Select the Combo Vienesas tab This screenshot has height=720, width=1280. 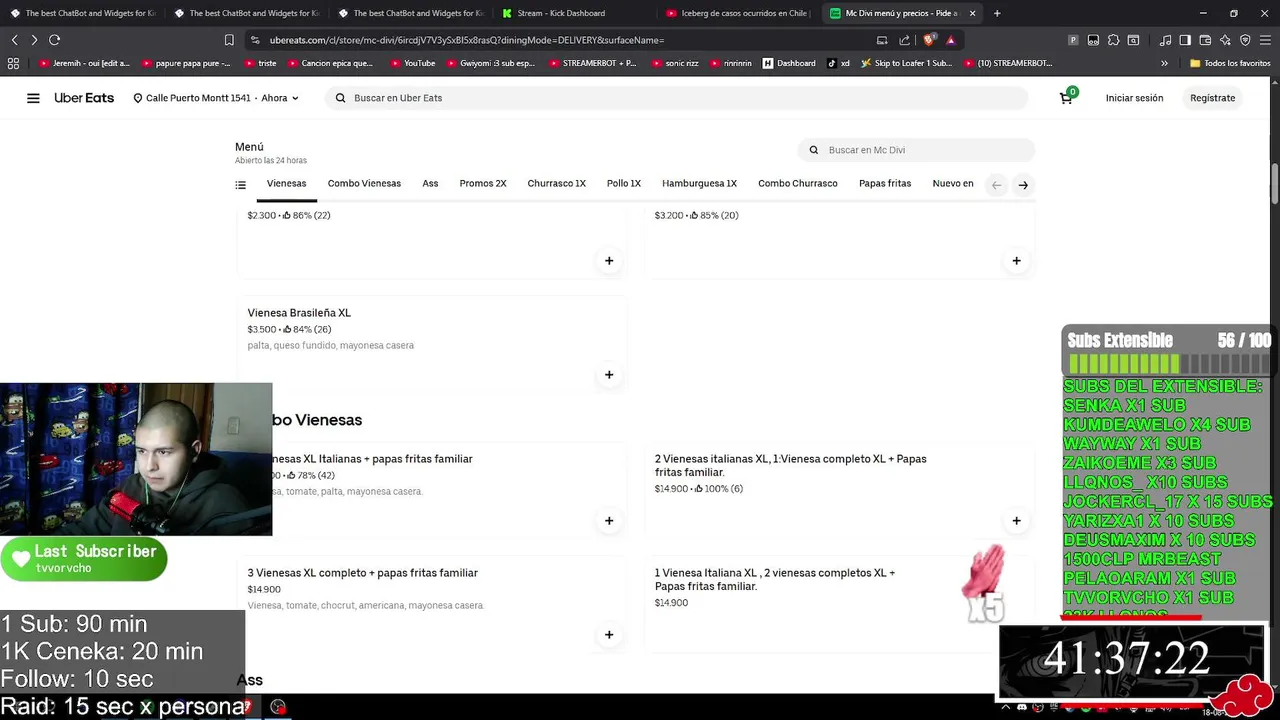click(364, 184)
